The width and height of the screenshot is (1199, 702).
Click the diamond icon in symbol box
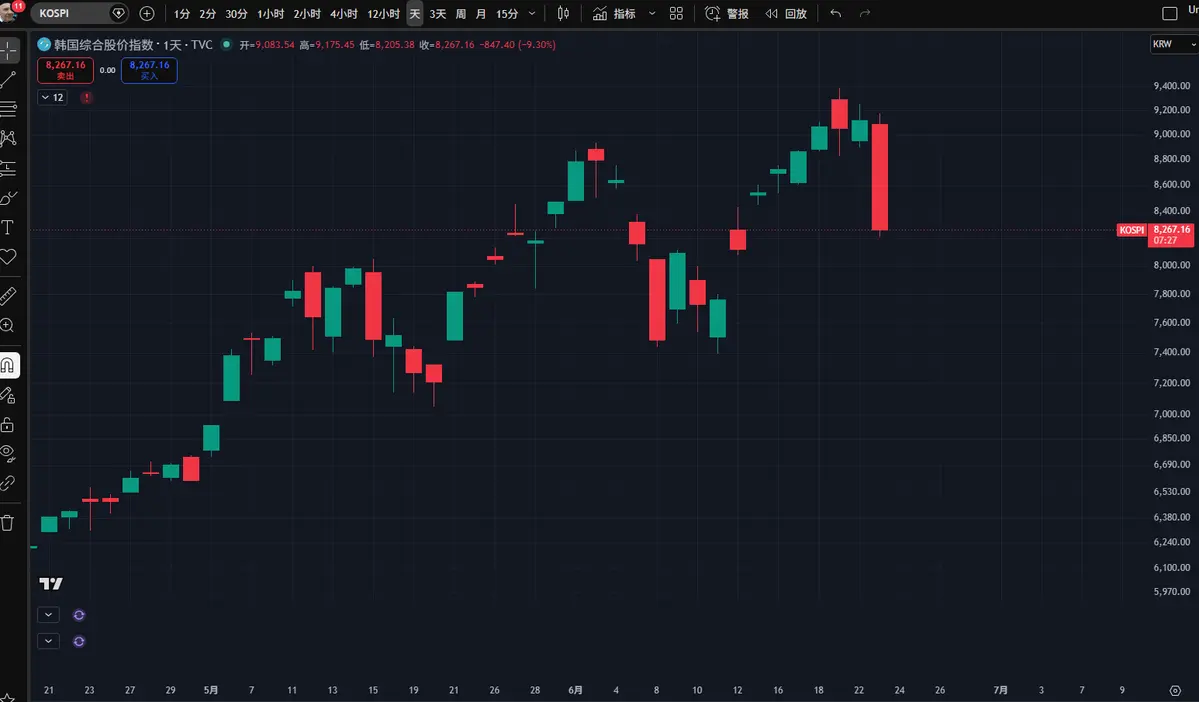[x=118, y=13]
